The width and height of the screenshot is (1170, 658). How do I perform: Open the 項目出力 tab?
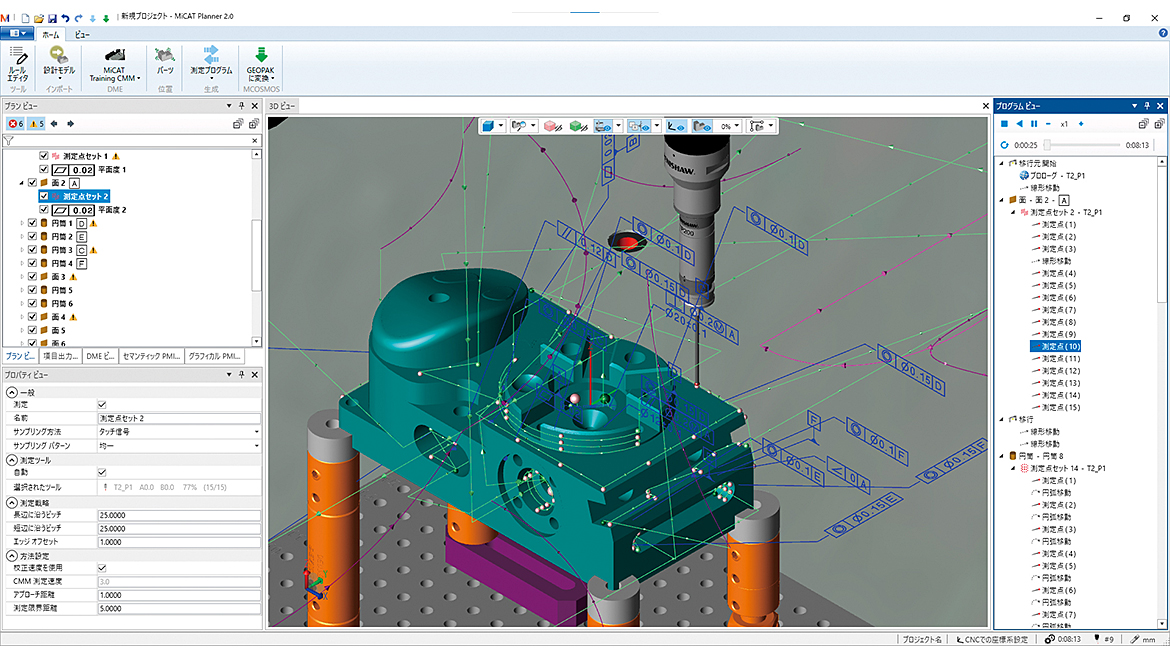point(59,357)
